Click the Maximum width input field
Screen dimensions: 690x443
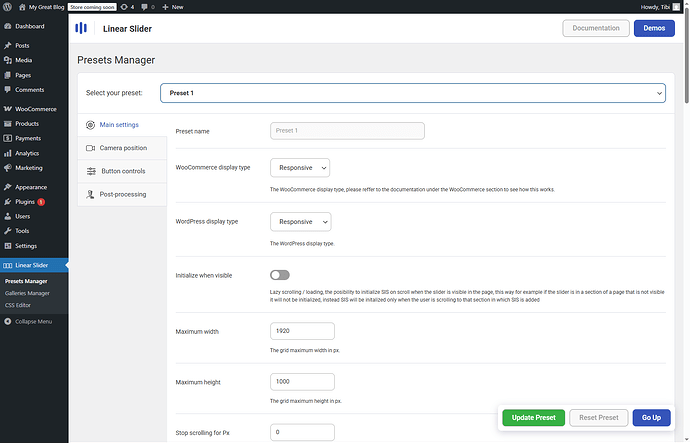click(302, 331)
